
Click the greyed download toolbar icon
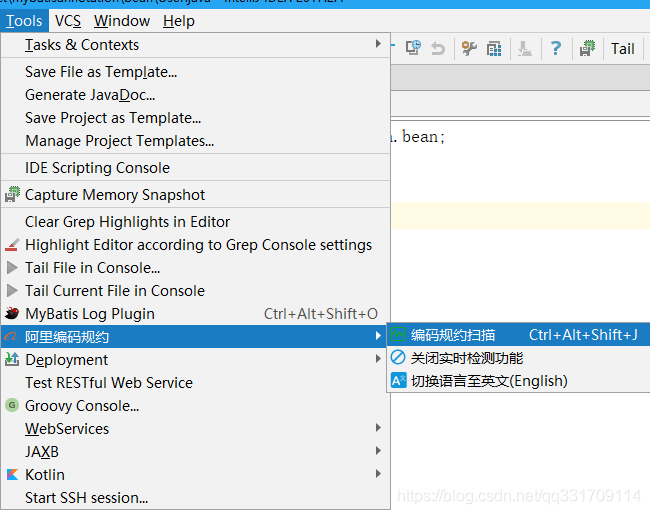[525, 48]
